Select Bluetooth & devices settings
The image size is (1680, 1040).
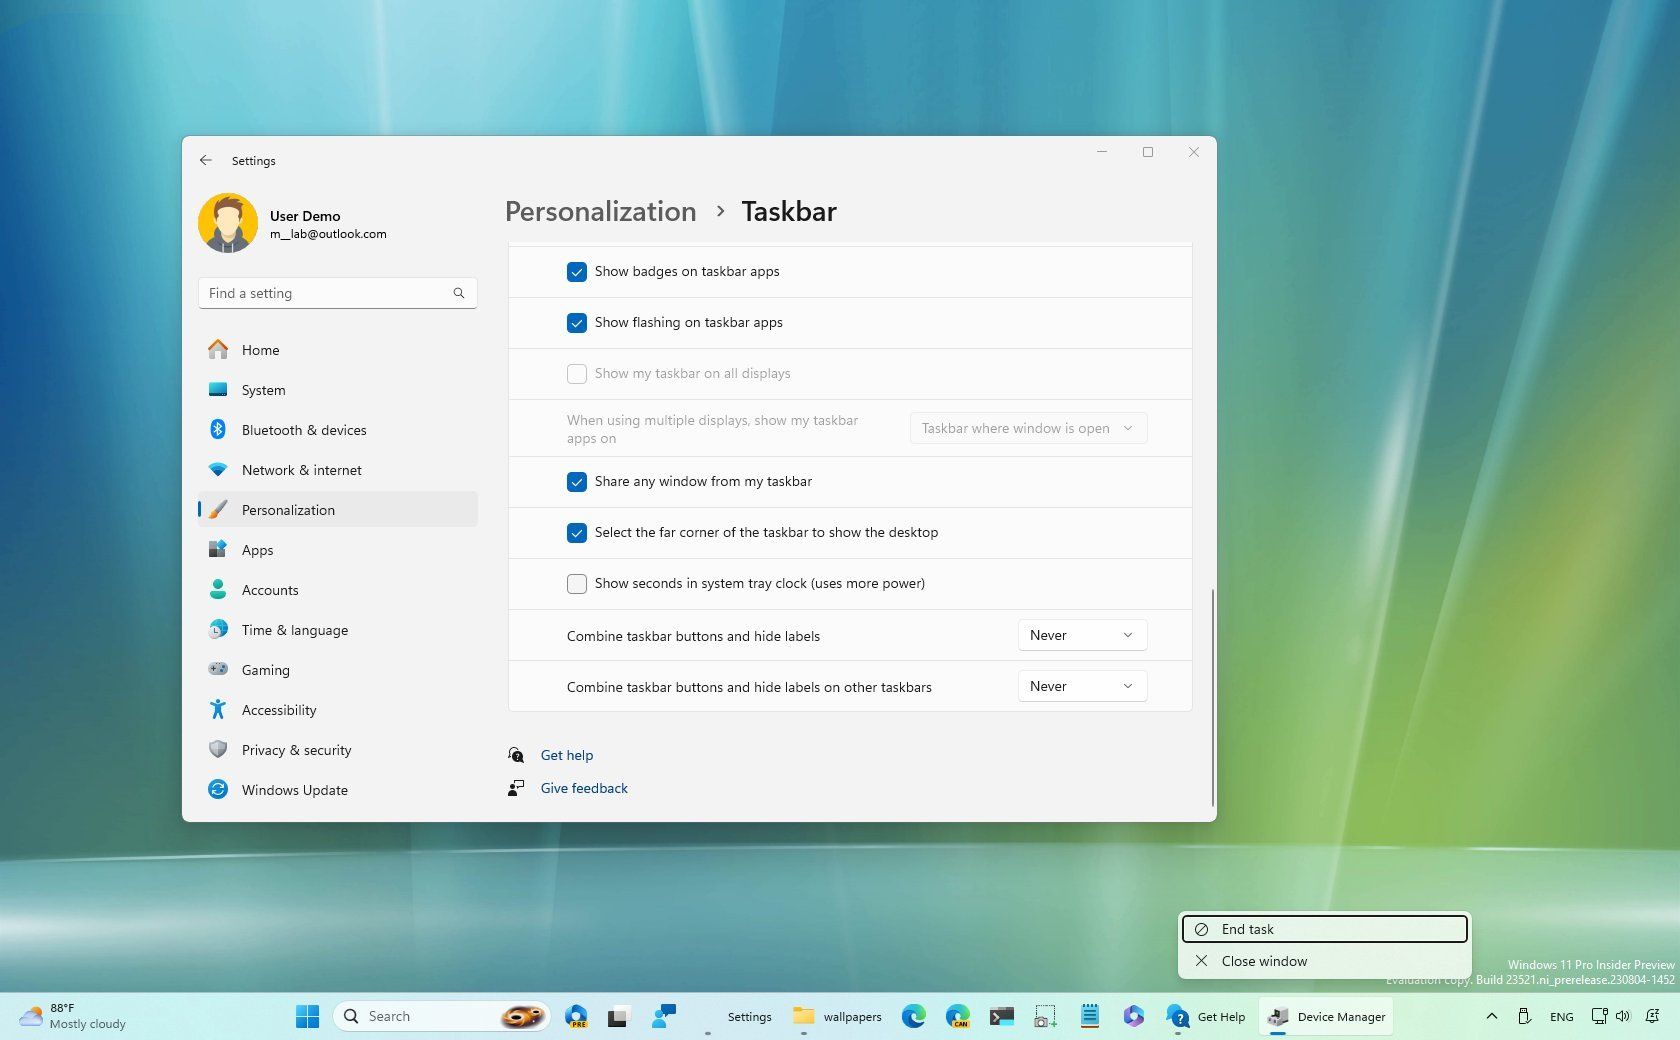pos(304,430)
